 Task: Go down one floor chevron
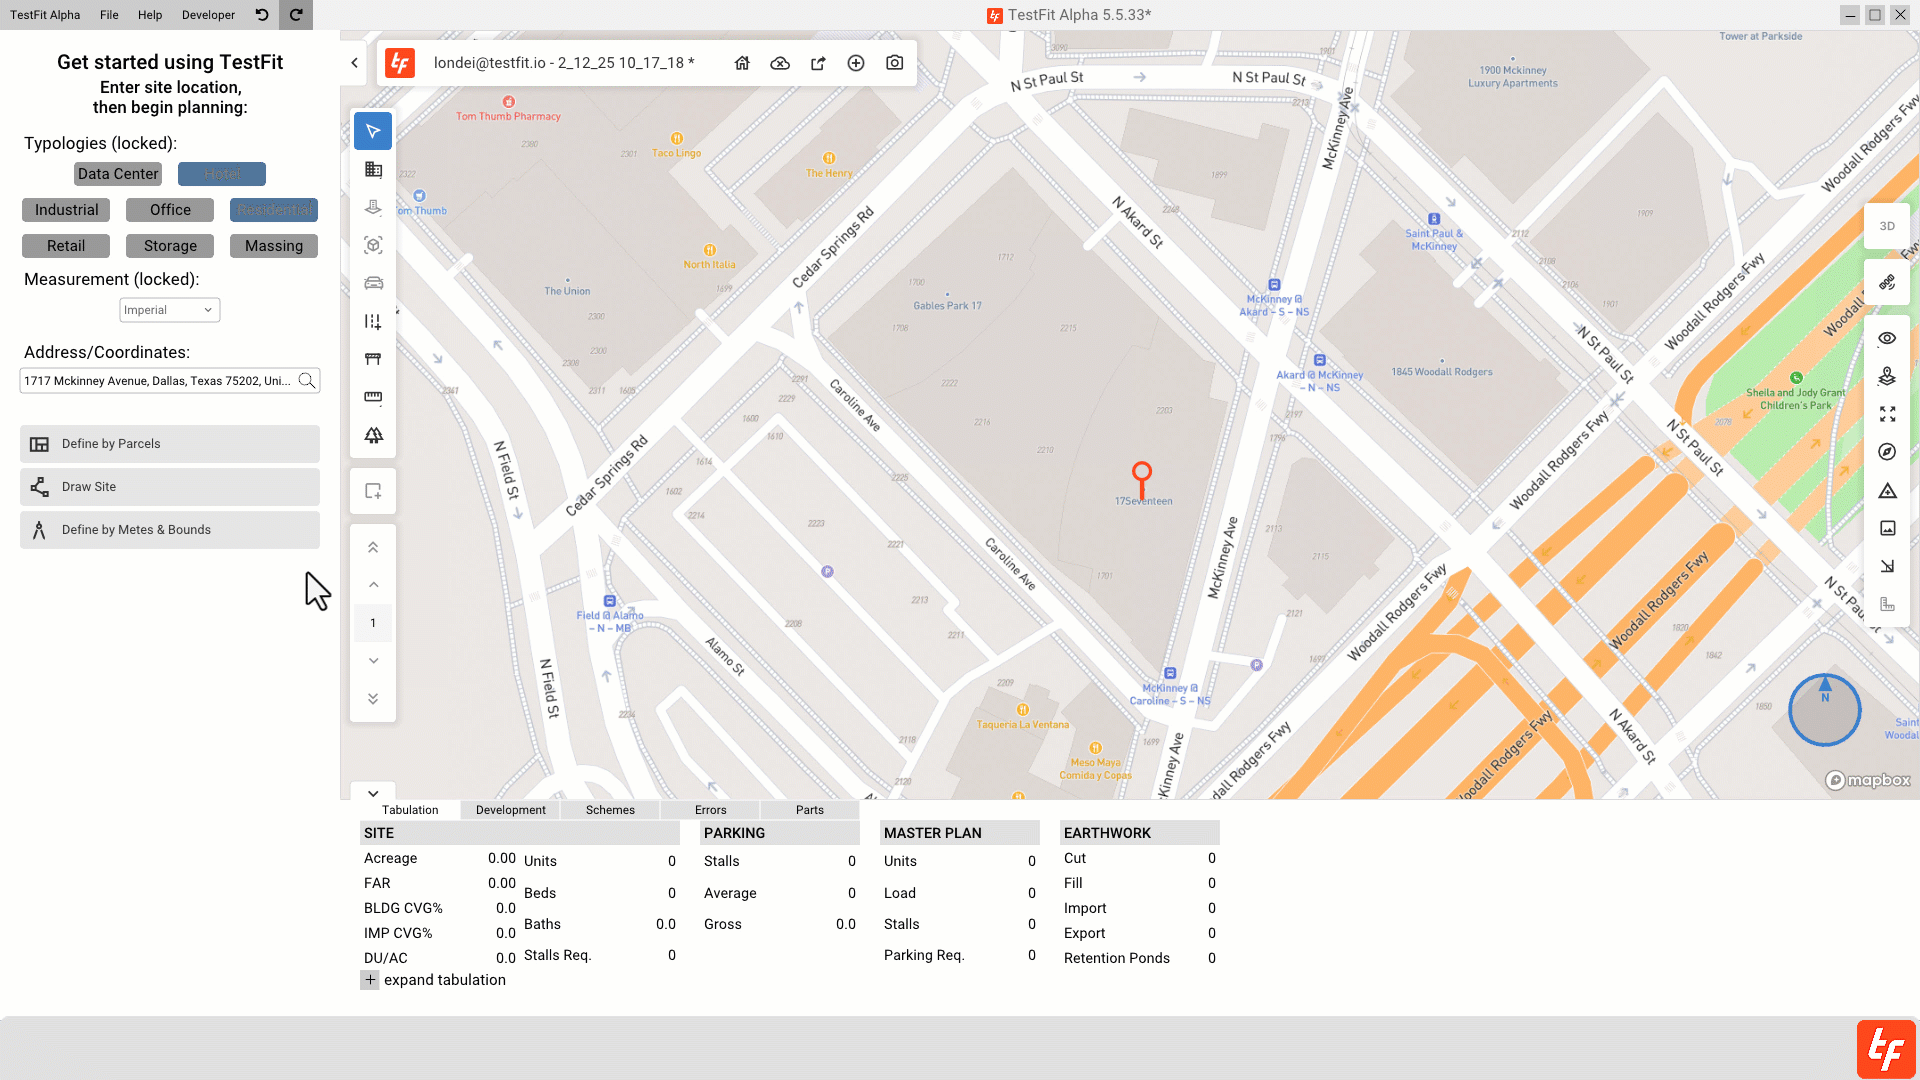click(x=373, y=661)
